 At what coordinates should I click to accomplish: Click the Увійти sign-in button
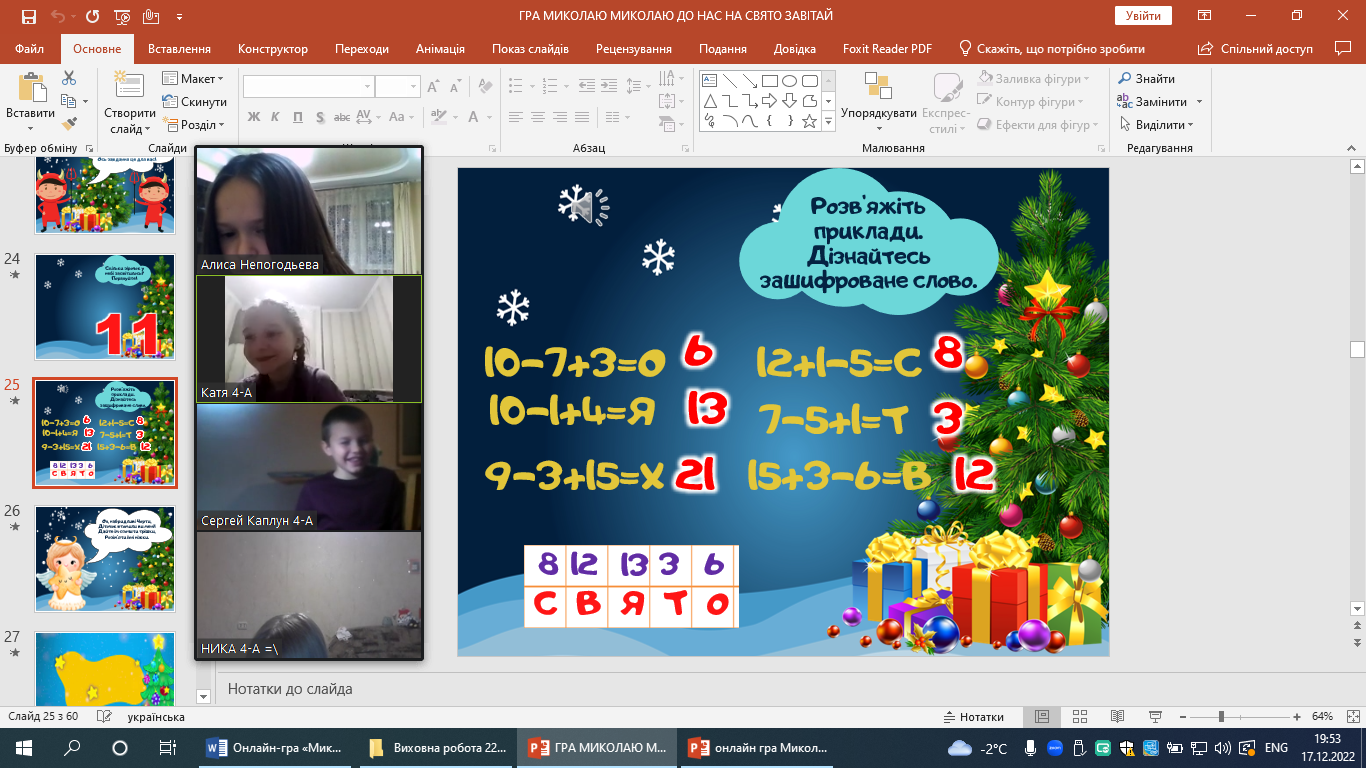(x=1143, y=16)
